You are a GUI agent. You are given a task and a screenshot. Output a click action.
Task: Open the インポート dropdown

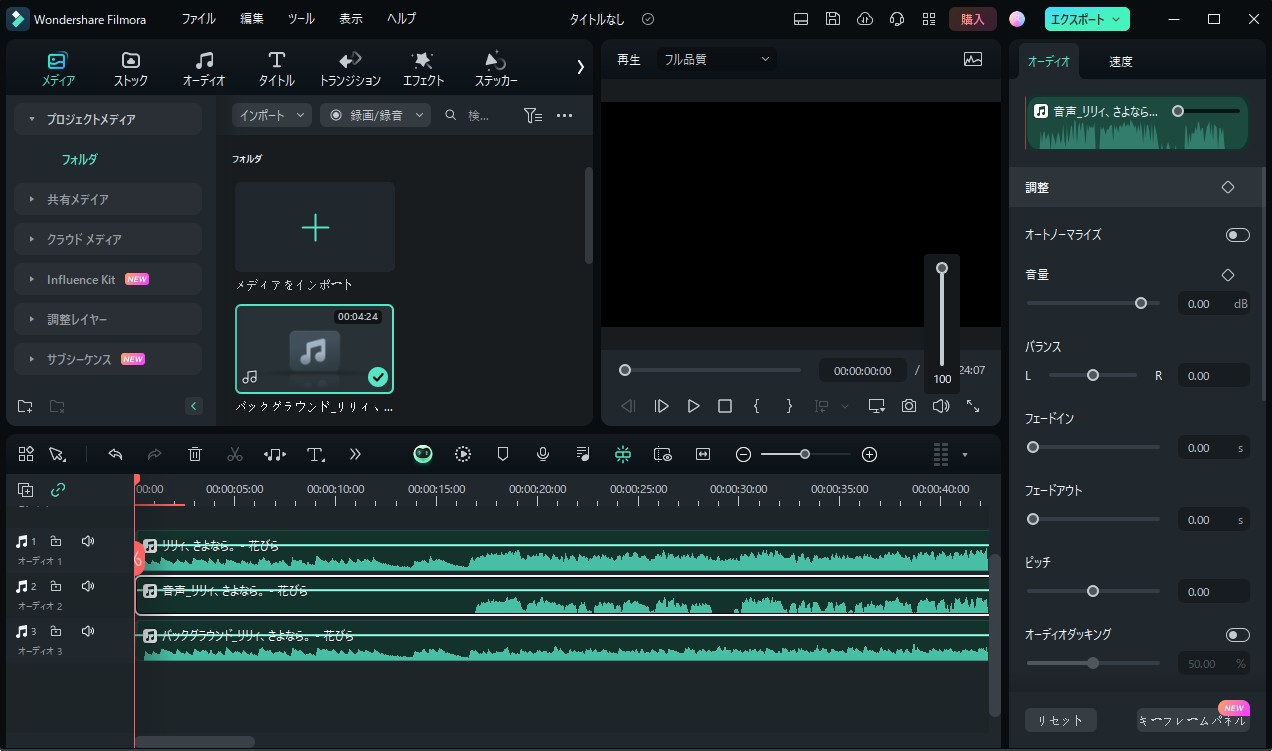point(272,116)
